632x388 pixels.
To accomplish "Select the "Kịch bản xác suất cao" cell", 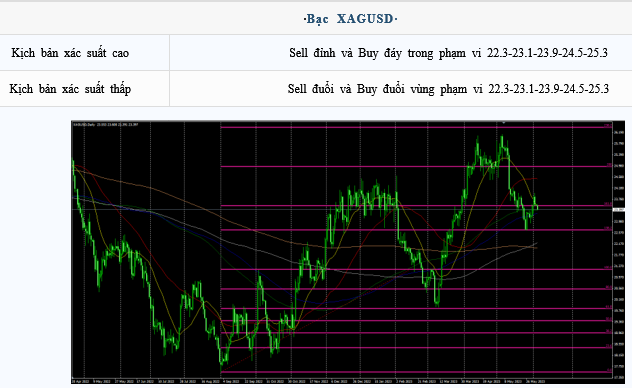I will [85, 53].
